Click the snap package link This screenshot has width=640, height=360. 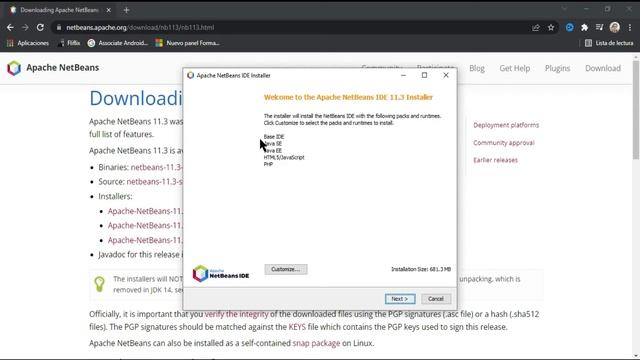(x=316, y=343)
